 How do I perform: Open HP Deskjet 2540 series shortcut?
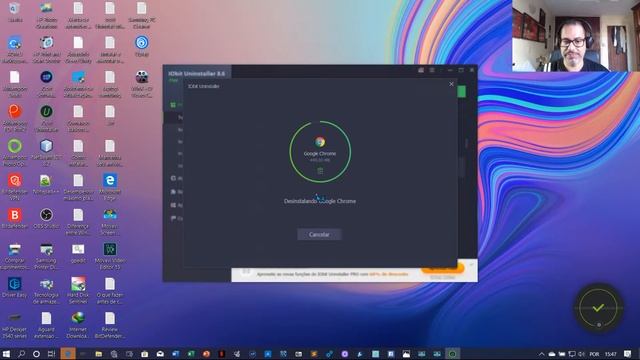pyautogui.click(x=15, y=325)
